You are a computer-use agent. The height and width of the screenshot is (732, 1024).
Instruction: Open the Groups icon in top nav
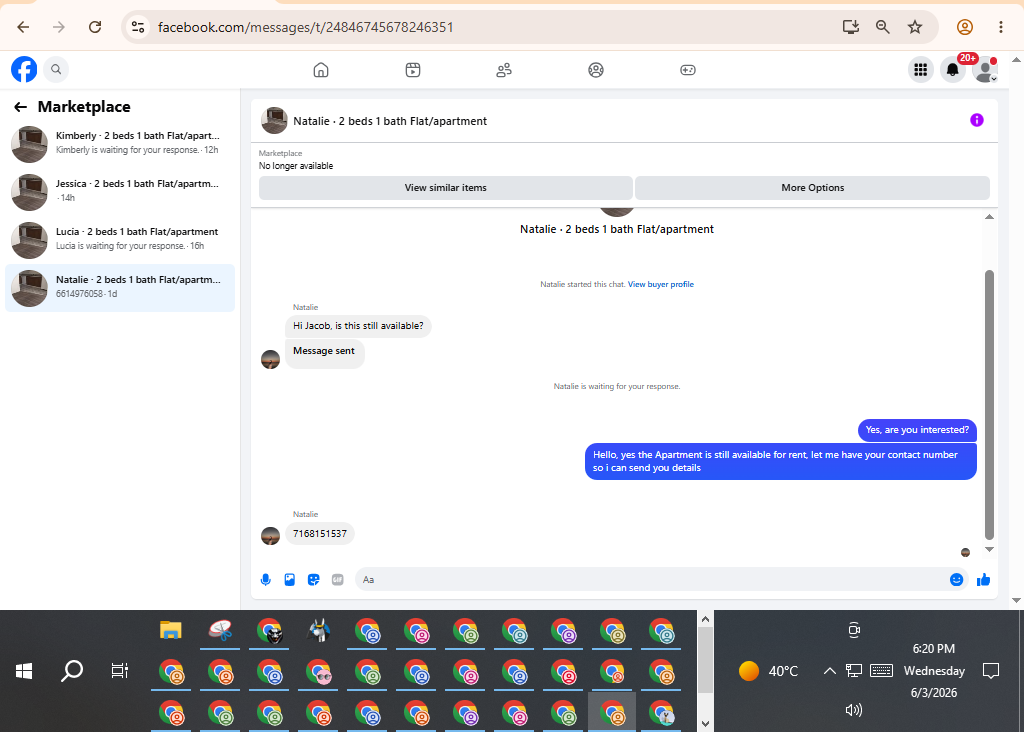(596, 70)
